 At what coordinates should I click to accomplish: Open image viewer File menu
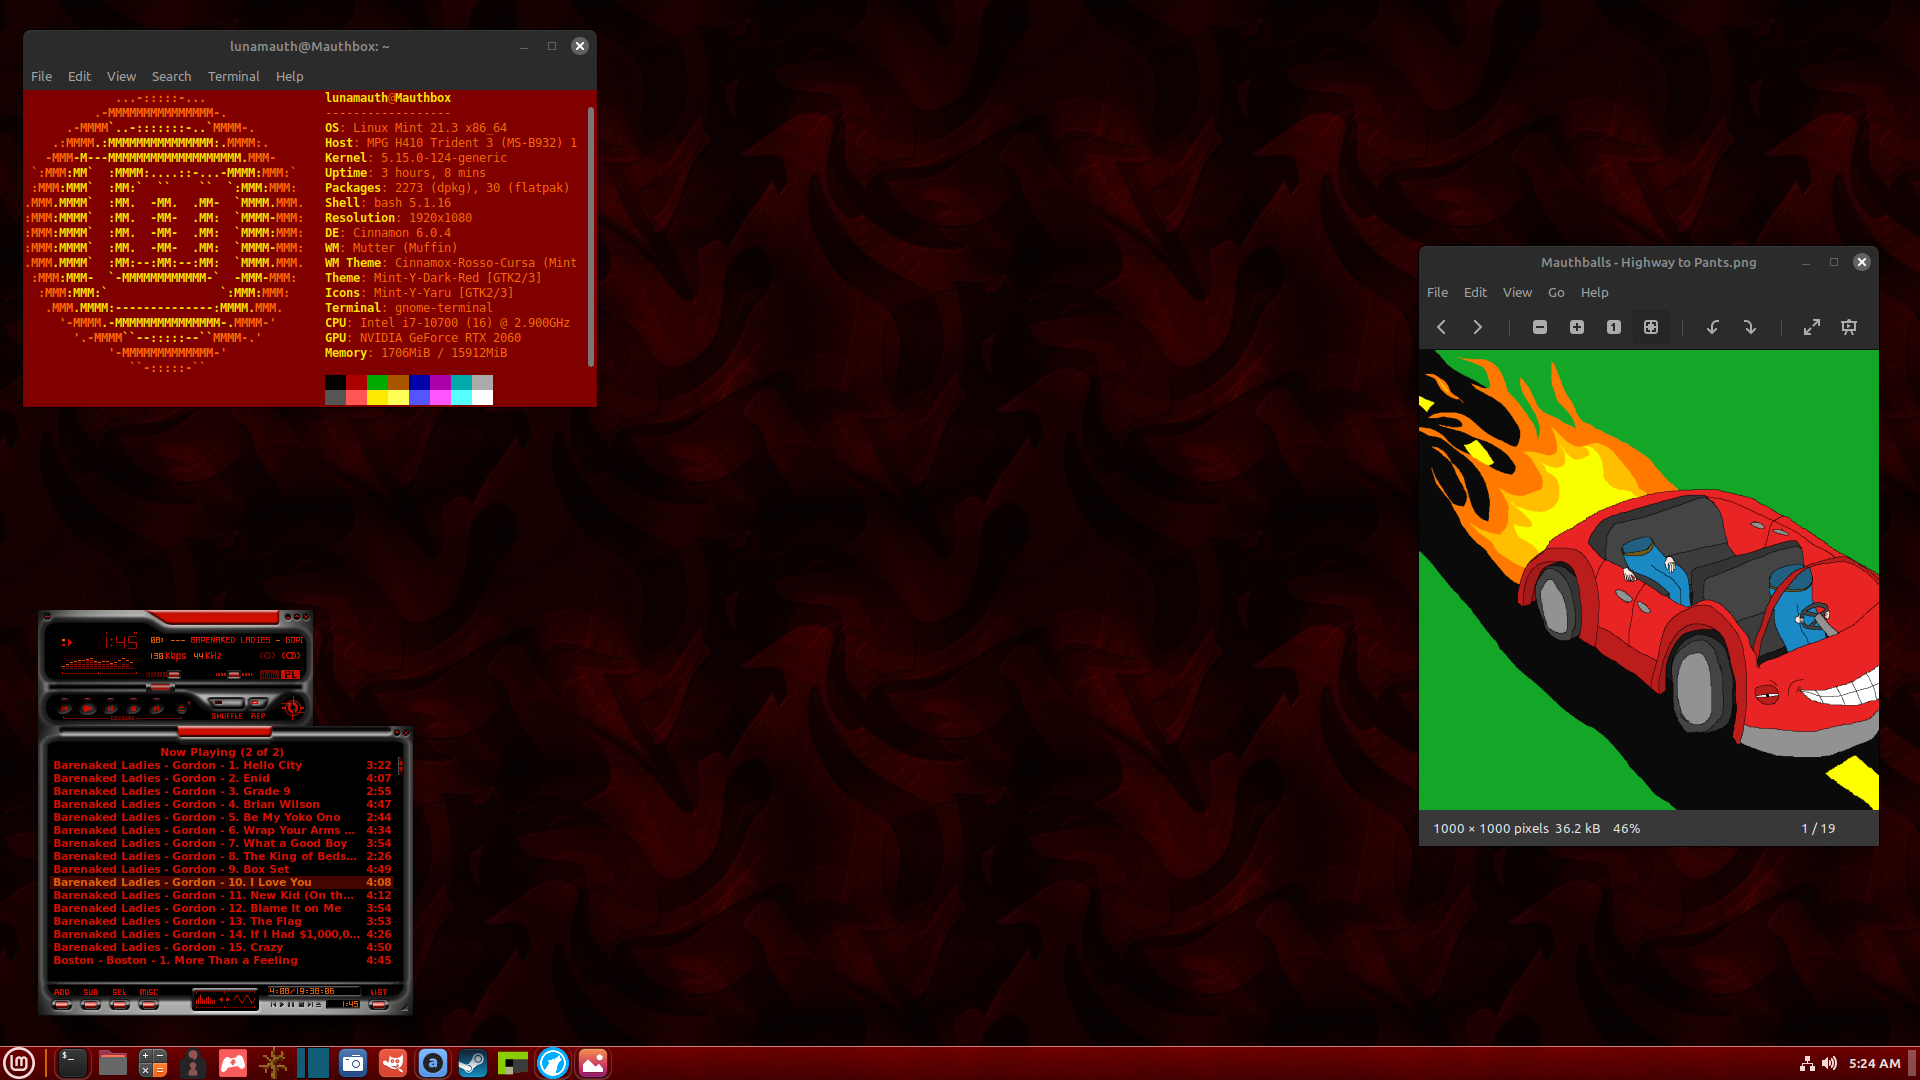point(1437,292)
